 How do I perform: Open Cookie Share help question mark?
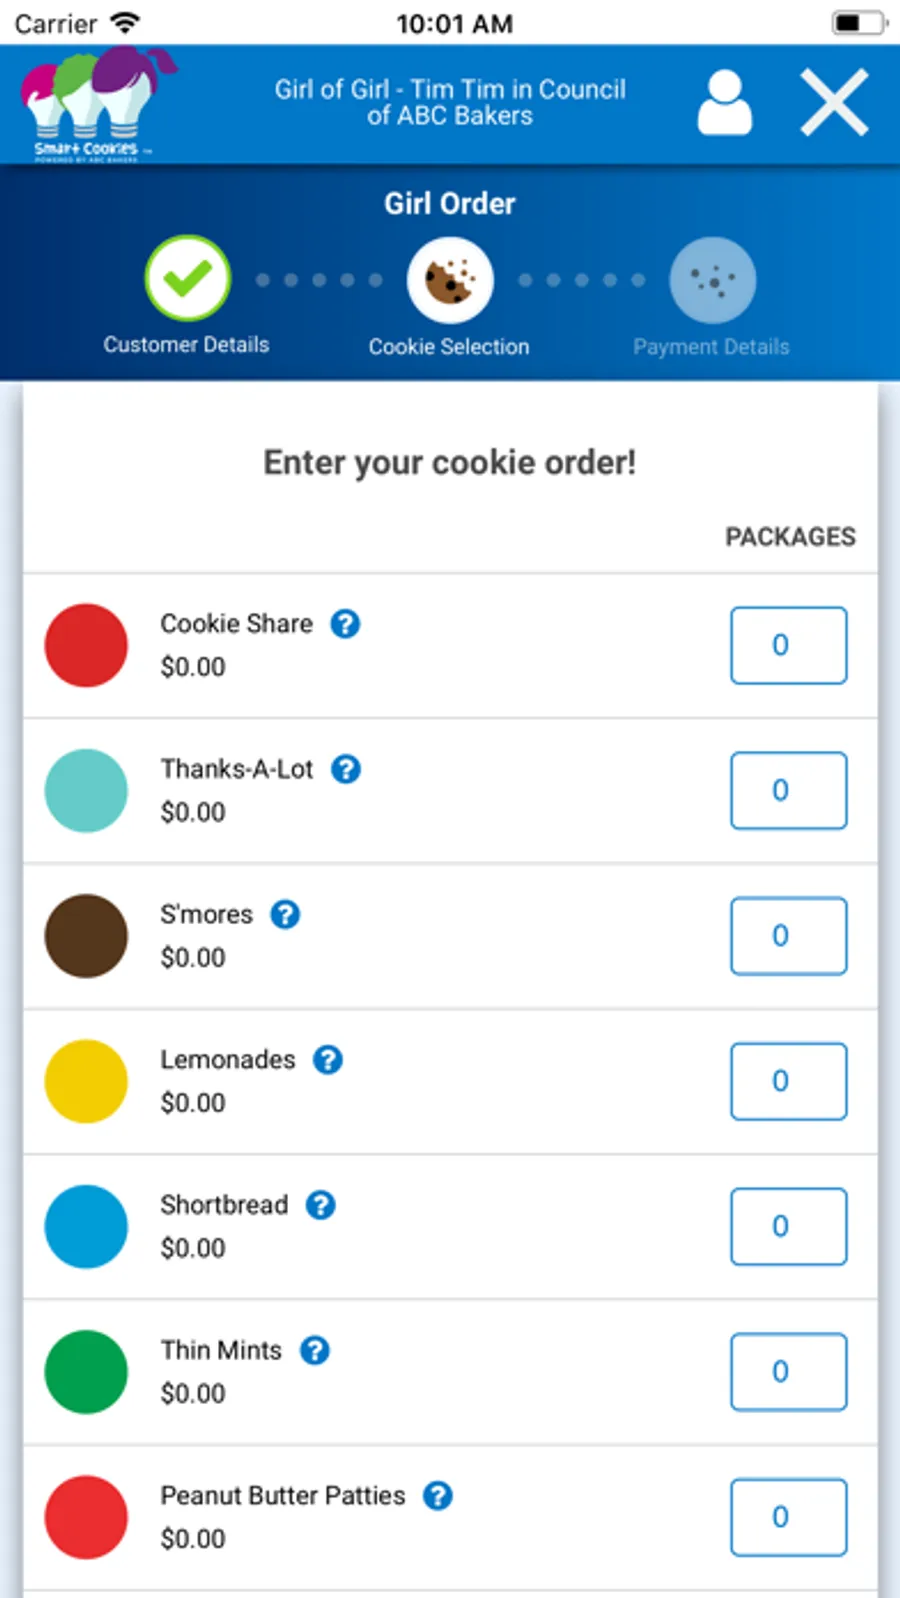pos(345,624)
